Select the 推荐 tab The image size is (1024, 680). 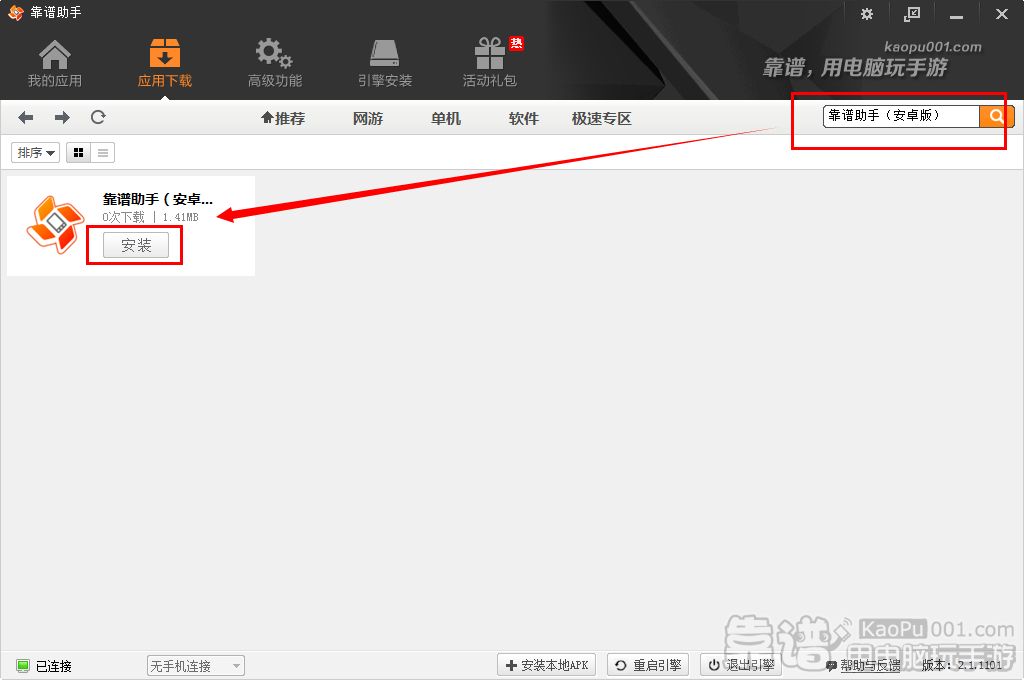[x=283, y=118]
